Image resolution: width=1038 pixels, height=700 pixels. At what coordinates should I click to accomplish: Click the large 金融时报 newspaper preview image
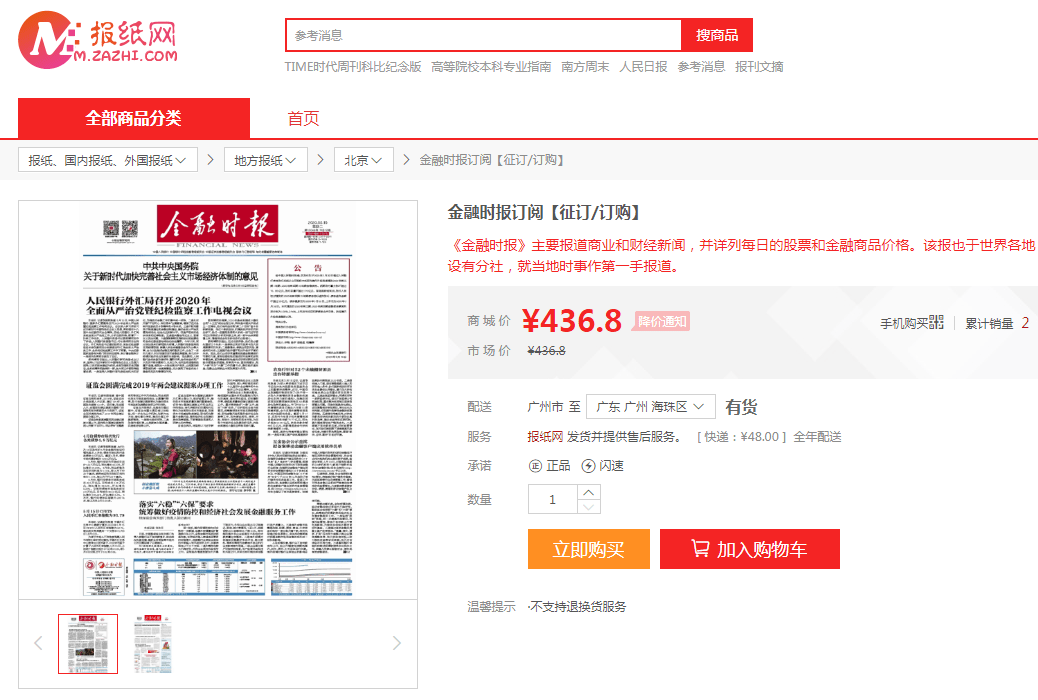(x=218, y=400)
